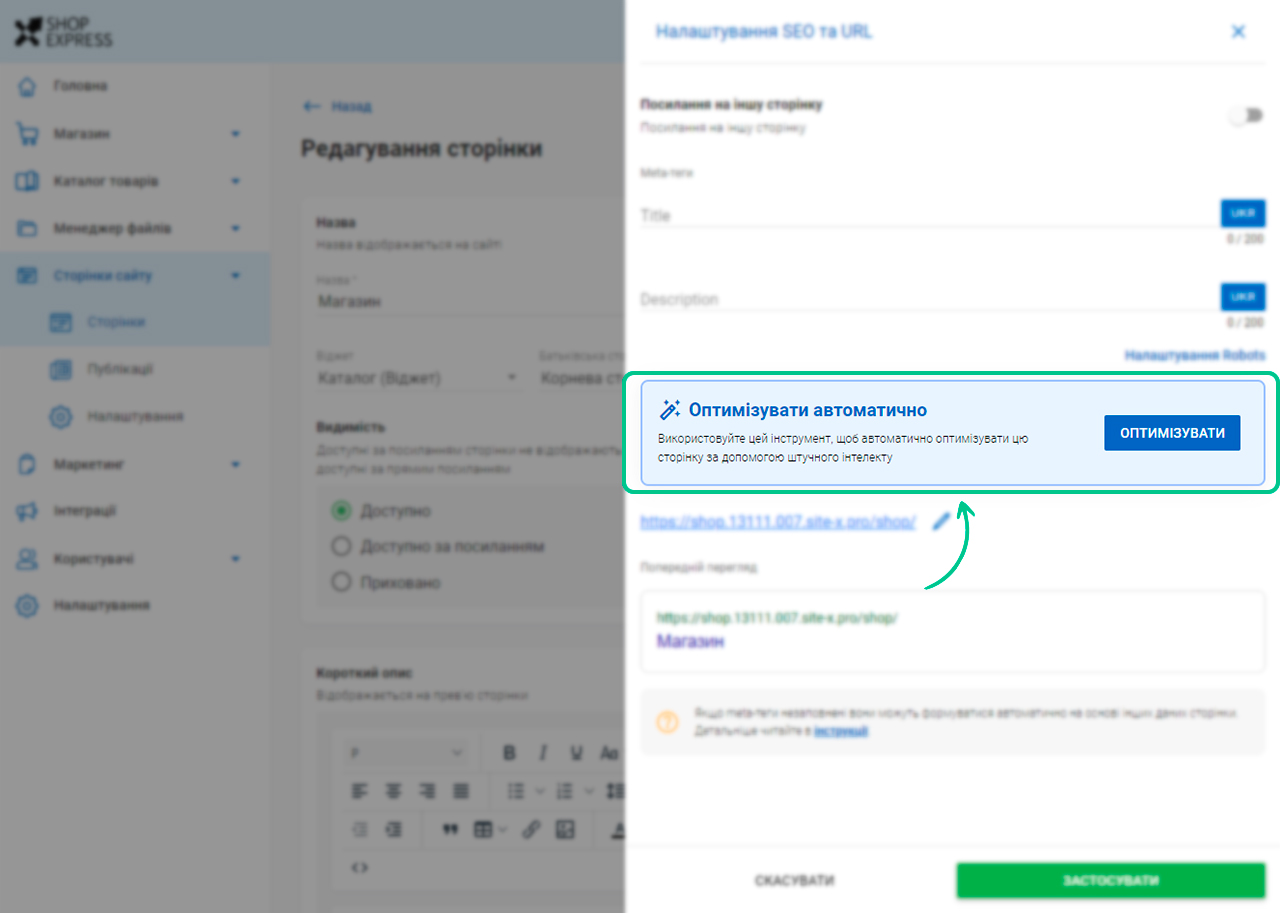Viewport: 1280px width, 913px height.
Task: Select the Доступно radio button
Action: (x=341, y=511)
